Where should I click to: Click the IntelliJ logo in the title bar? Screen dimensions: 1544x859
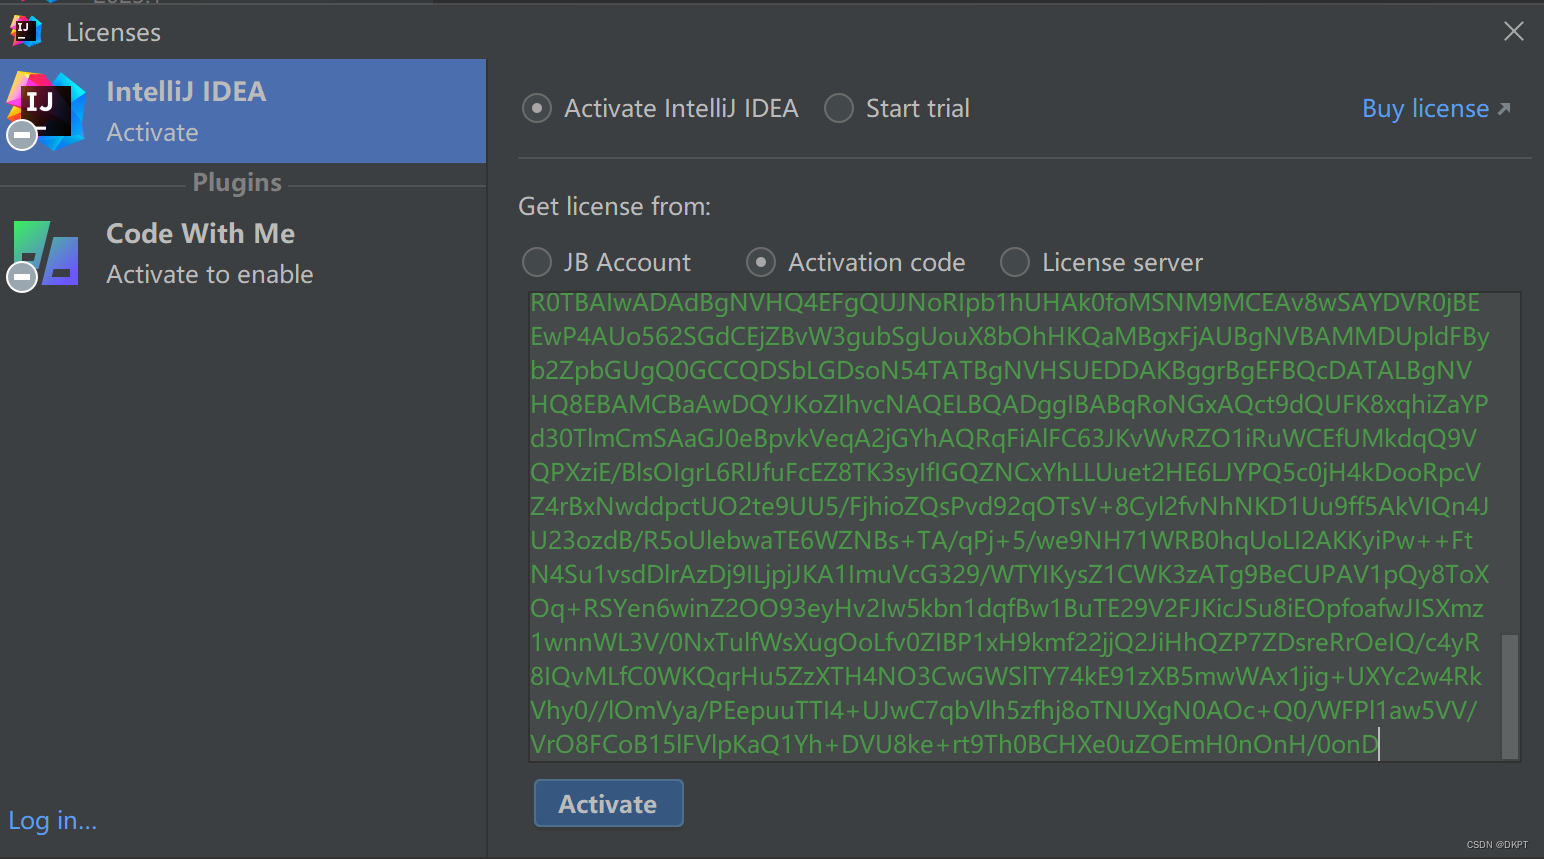coord(26,31)
